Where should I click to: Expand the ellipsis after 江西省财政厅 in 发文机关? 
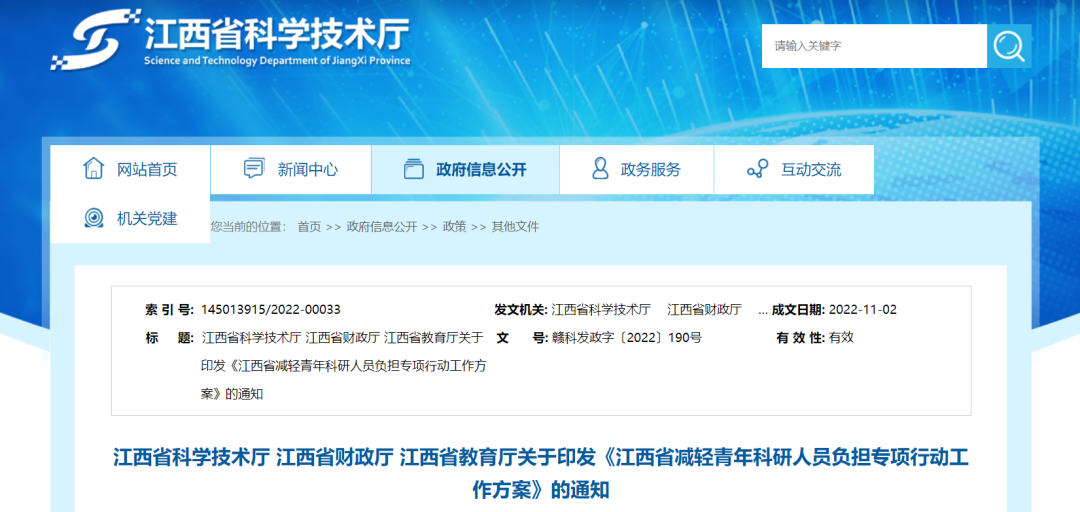pyautogui.click(x=763, y=310)
